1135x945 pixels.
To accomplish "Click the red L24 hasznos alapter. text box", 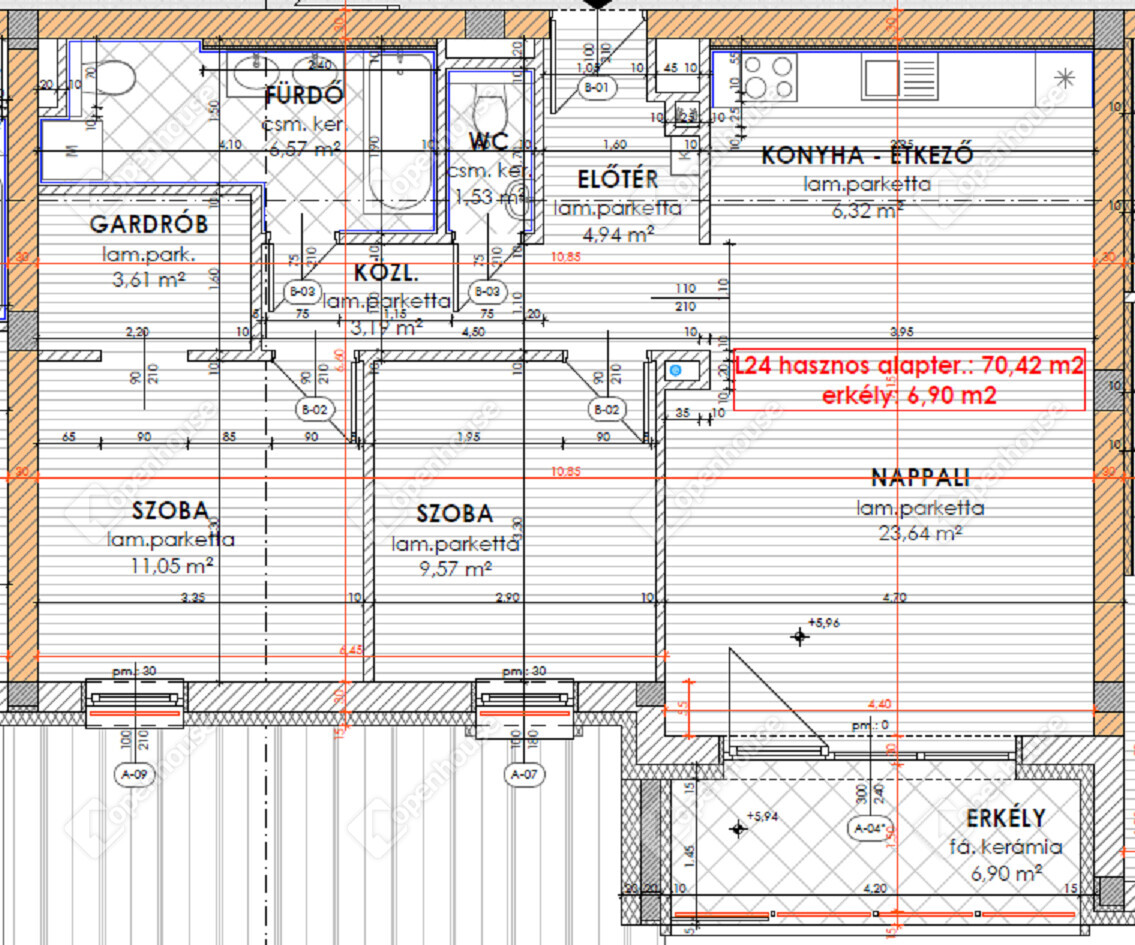I will click(909, 380).
